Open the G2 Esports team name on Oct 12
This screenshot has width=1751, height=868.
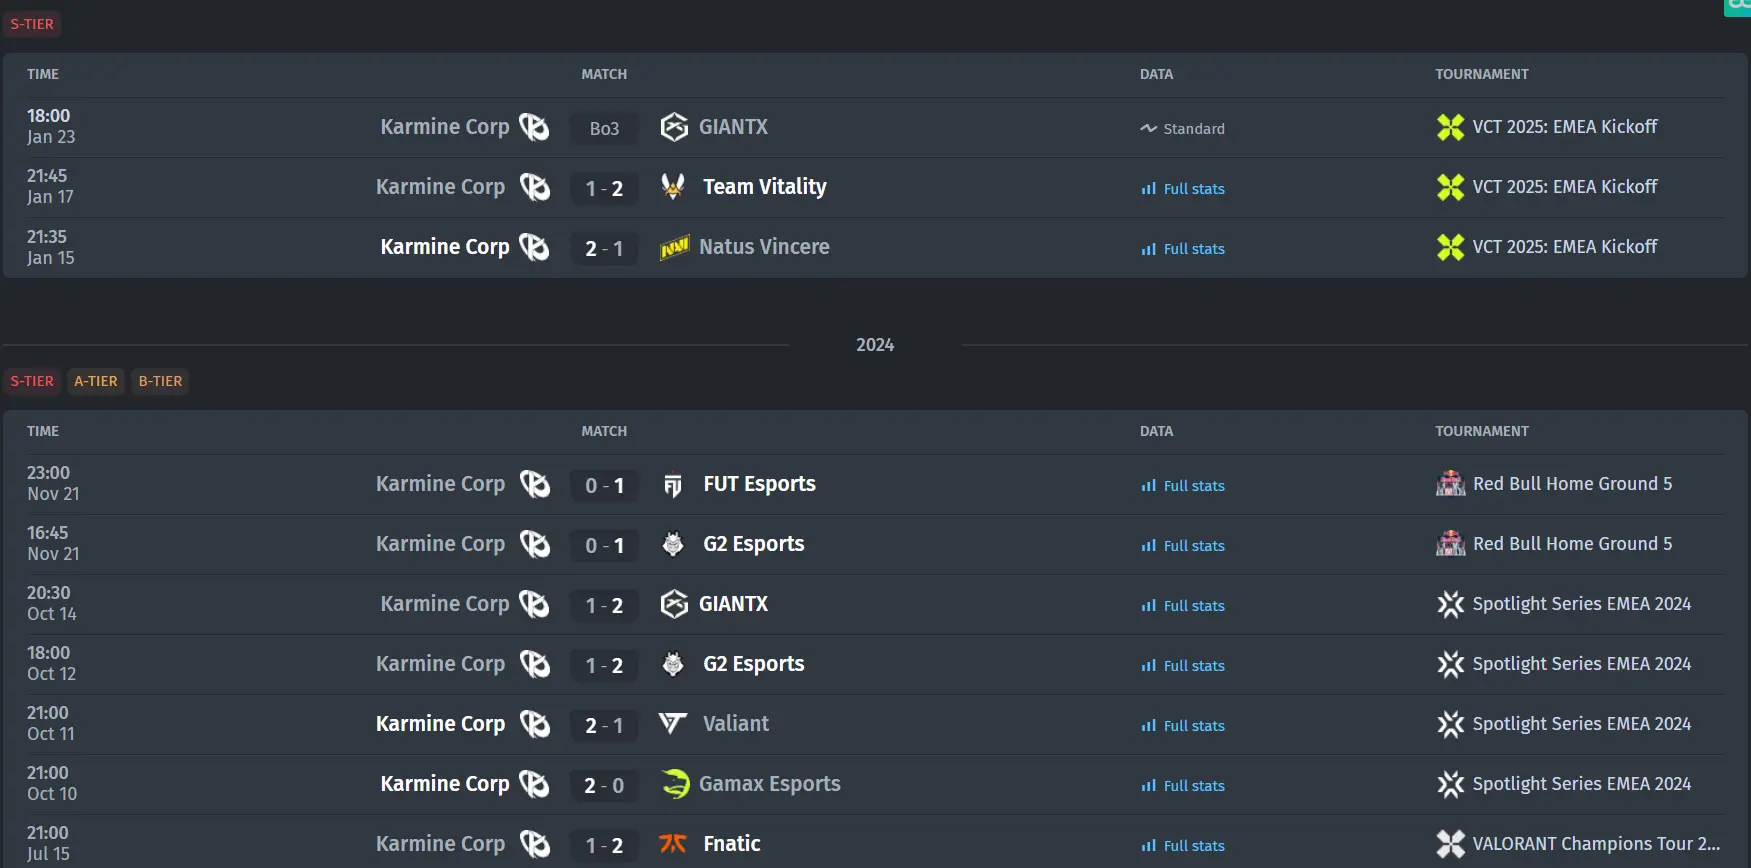[753, 664]
